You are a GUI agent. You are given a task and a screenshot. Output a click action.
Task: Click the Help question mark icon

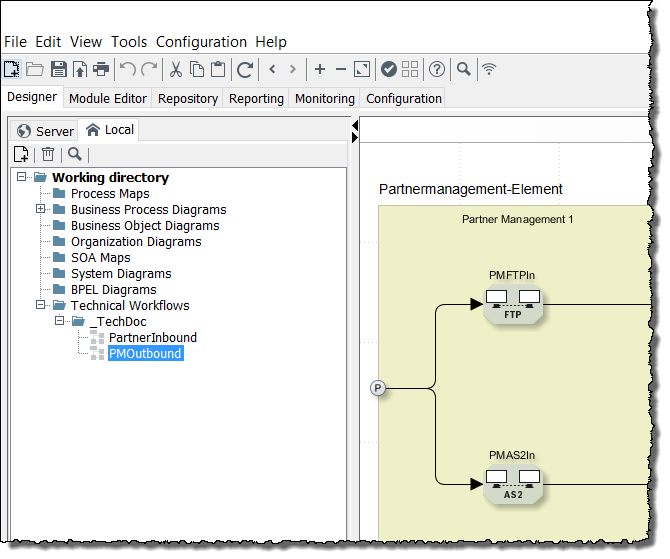pos(437,69)
